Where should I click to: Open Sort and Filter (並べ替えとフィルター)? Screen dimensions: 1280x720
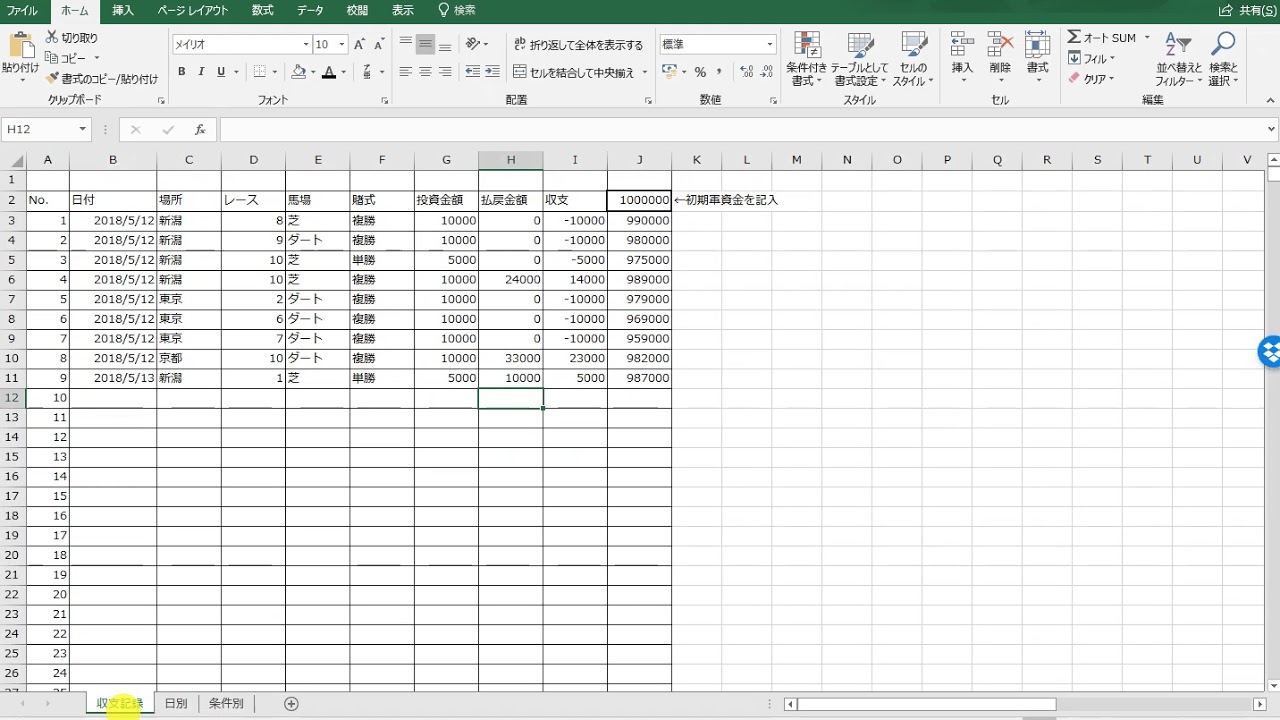tap(1179, 59)
